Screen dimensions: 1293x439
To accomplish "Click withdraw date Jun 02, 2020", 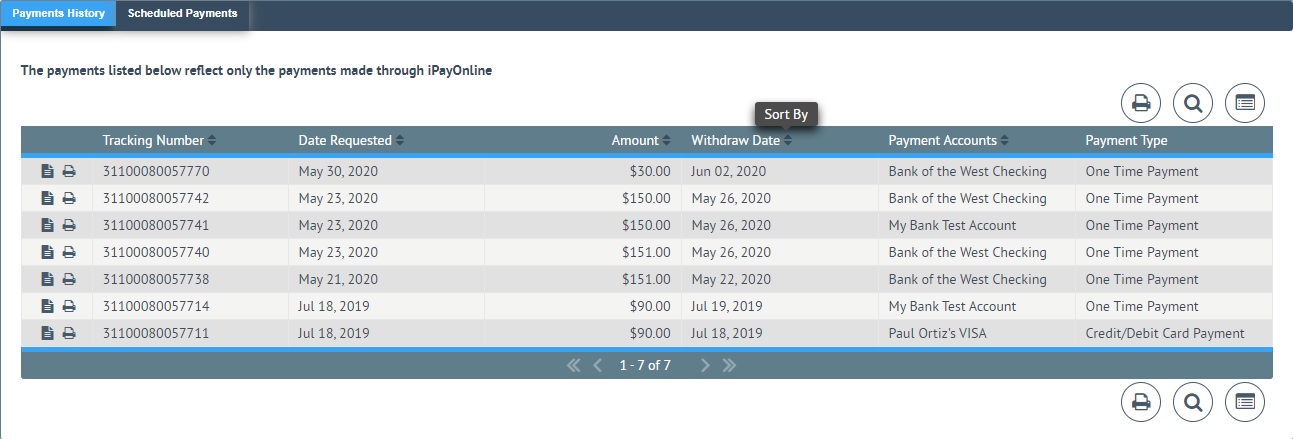I will [x=728, y=171].
